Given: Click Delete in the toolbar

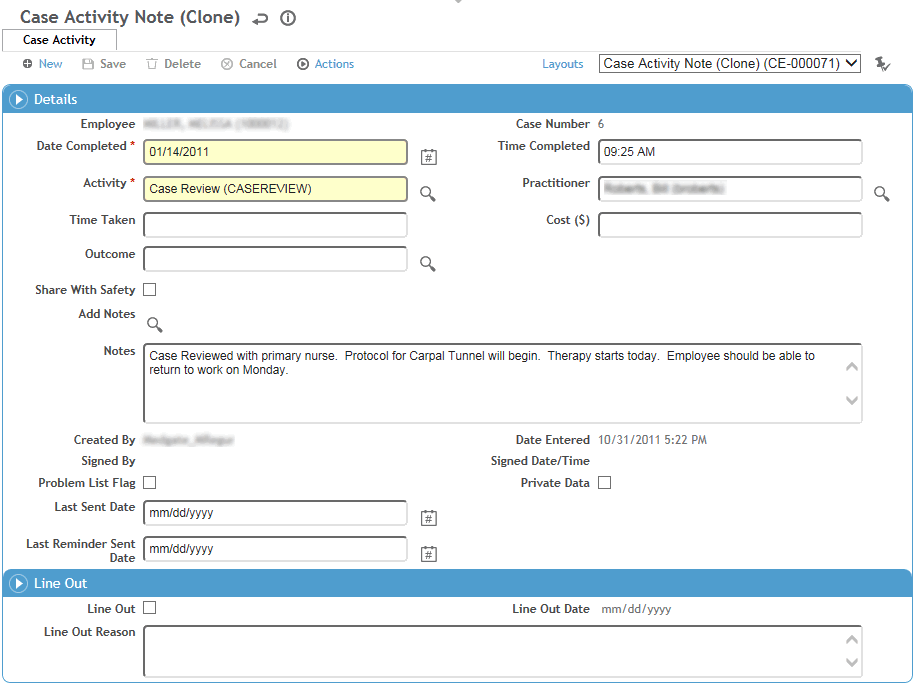Looking at the screenshot, I should click(x=173, y=64).
